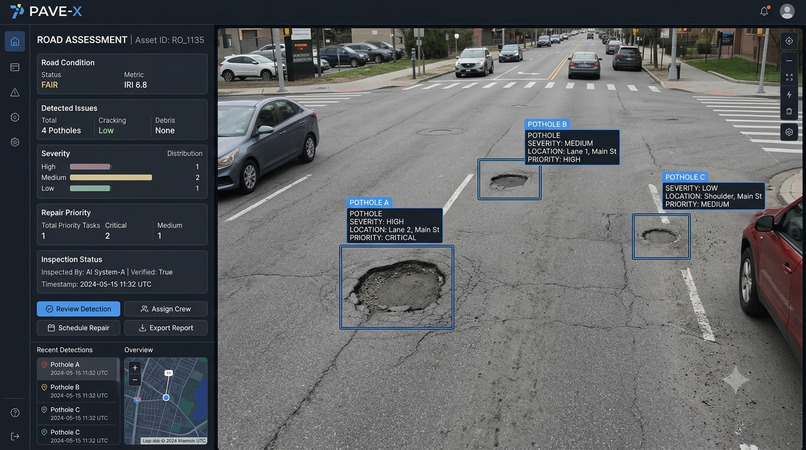Screen dimensions: 806x450
Task: Zoom in on the overview map with plus
Action: [135, 368]
